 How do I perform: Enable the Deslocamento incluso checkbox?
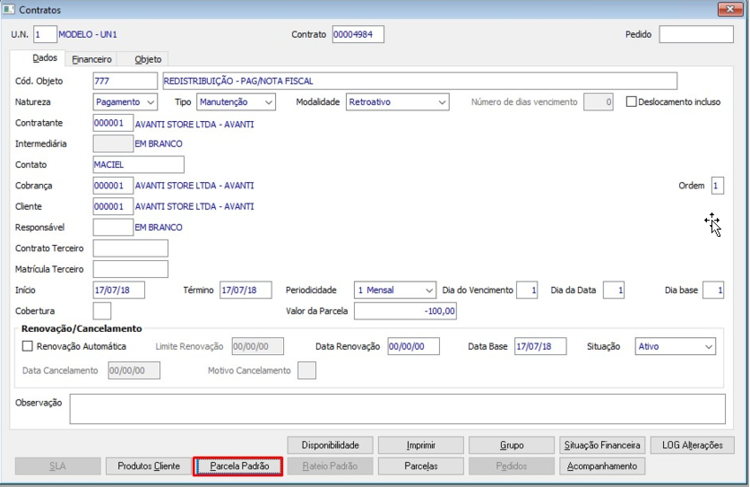[631, 102]
